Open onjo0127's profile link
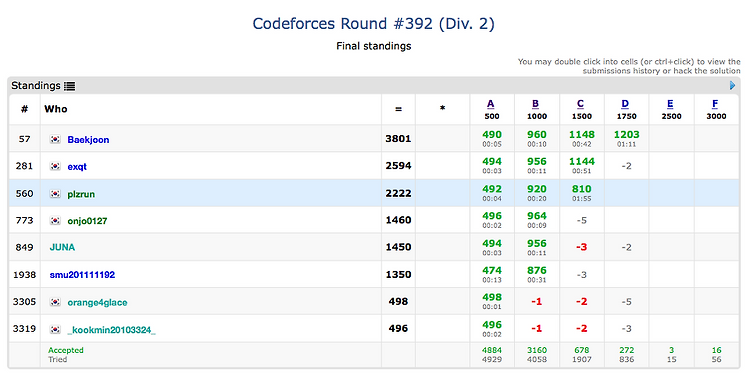Viewport: 750px width, 377px height. tap(87, 221)
